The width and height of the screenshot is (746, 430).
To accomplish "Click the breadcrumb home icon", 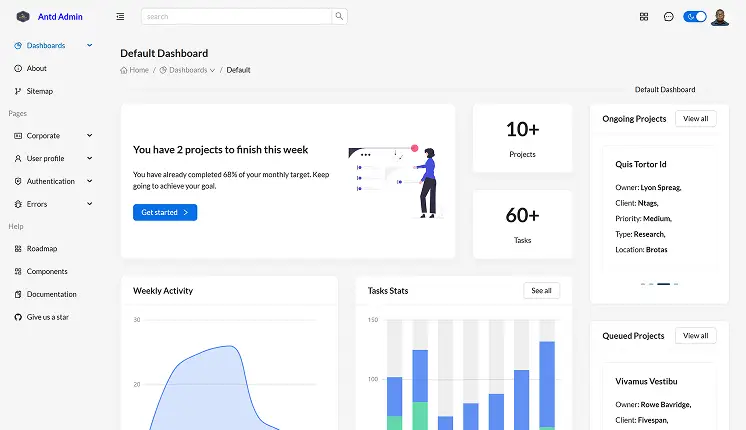I will point(124,70).
